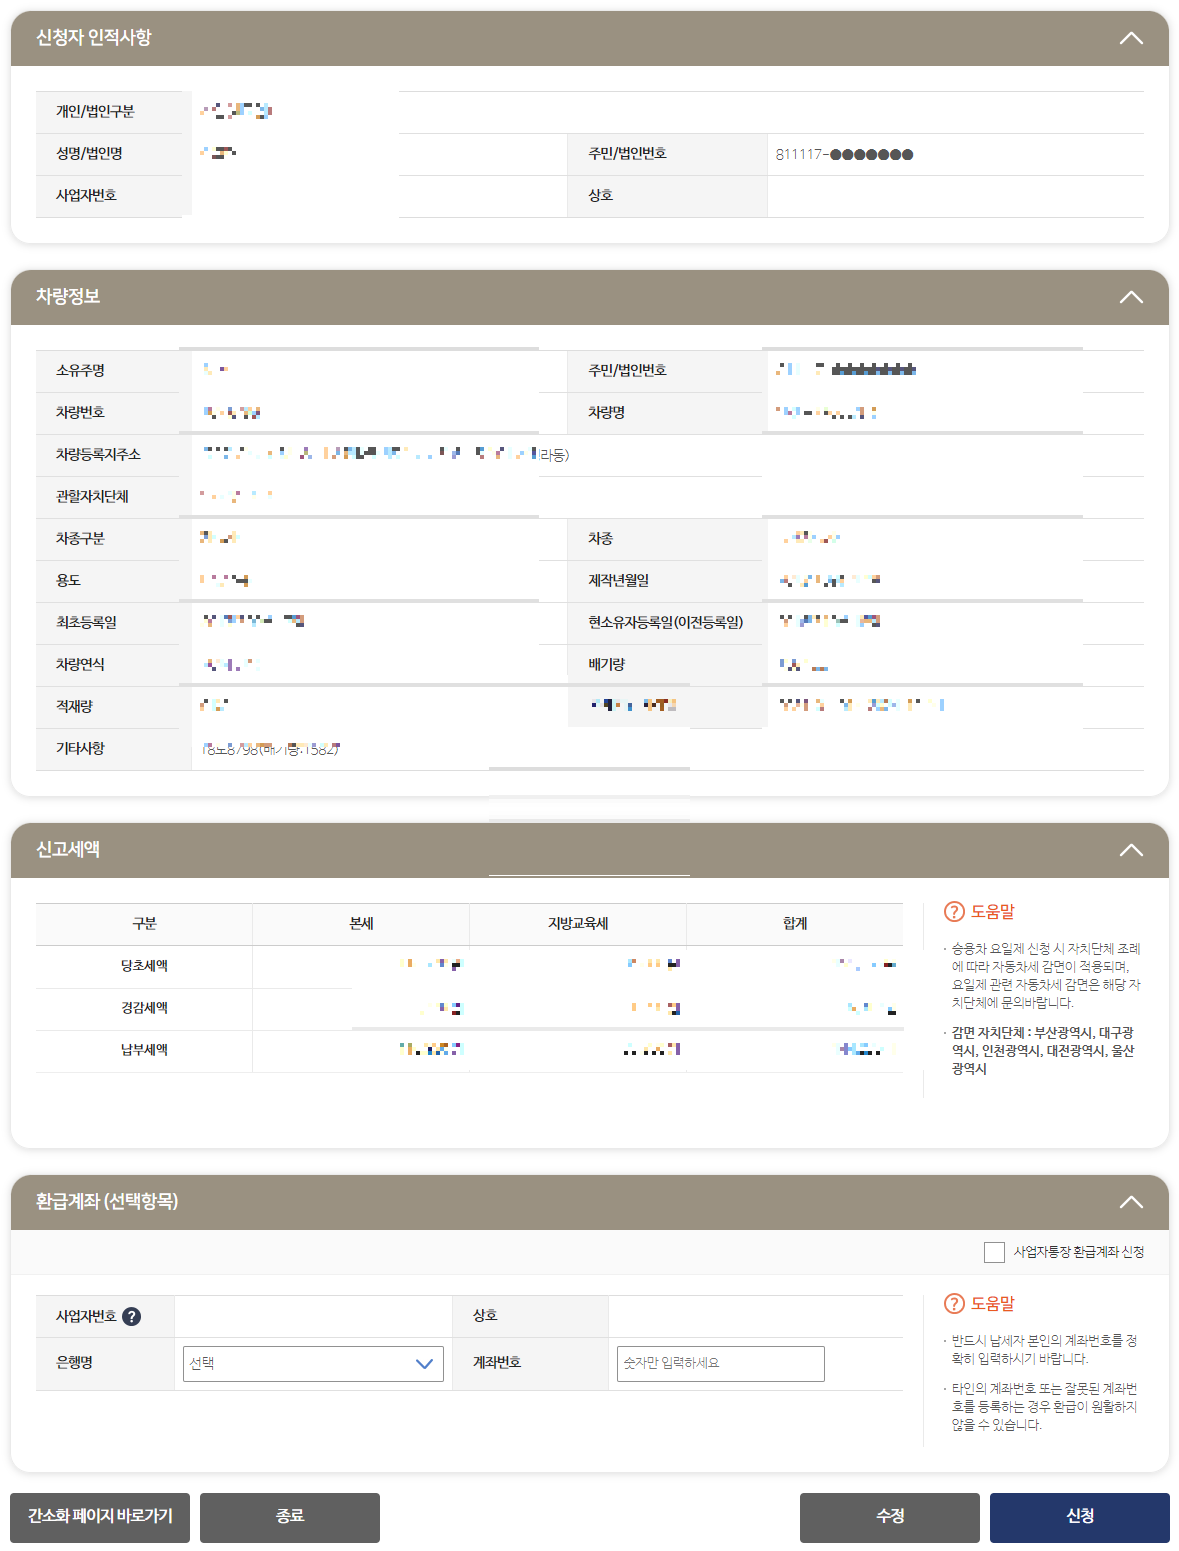This screenshot has width=1179, height=1551.
Task: Open the 은행명 선택 dropdown
Action: click(x=312, y=1363)
